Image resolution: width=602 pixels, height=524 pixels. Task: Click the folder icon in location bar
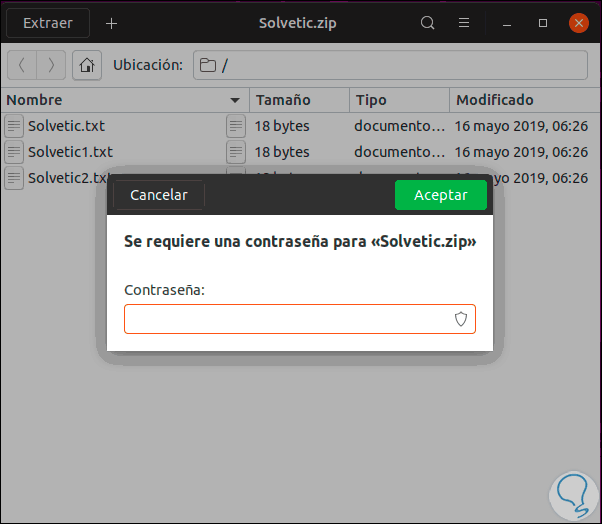click(x=208, y=65)
